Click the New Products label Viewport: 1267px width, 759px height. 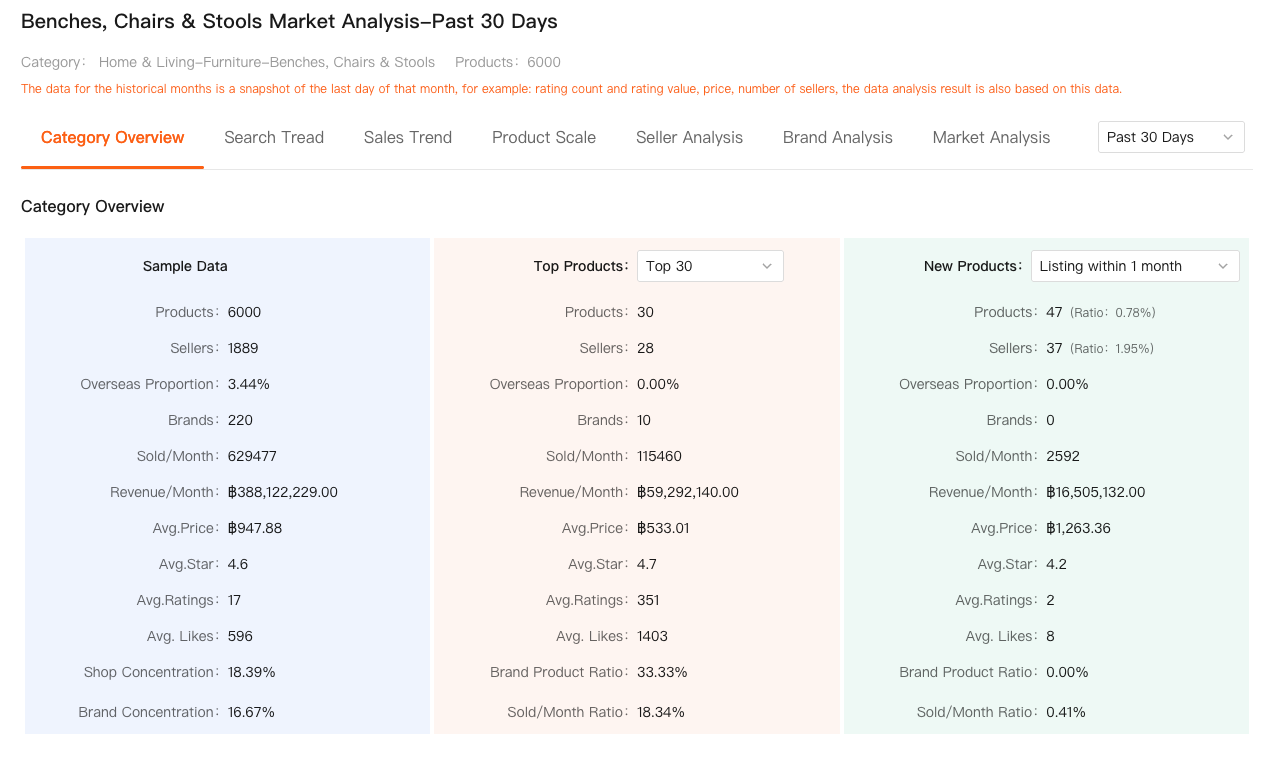point(973,266)
